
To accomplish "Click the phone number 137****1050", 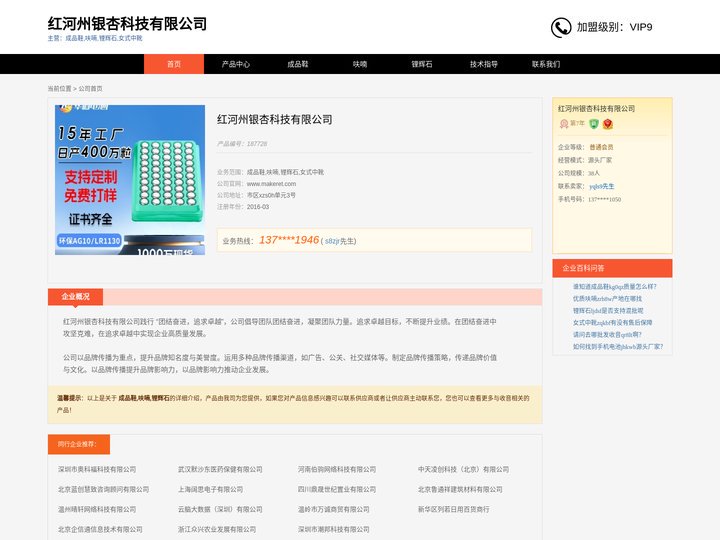I will [x=604, y=199].
